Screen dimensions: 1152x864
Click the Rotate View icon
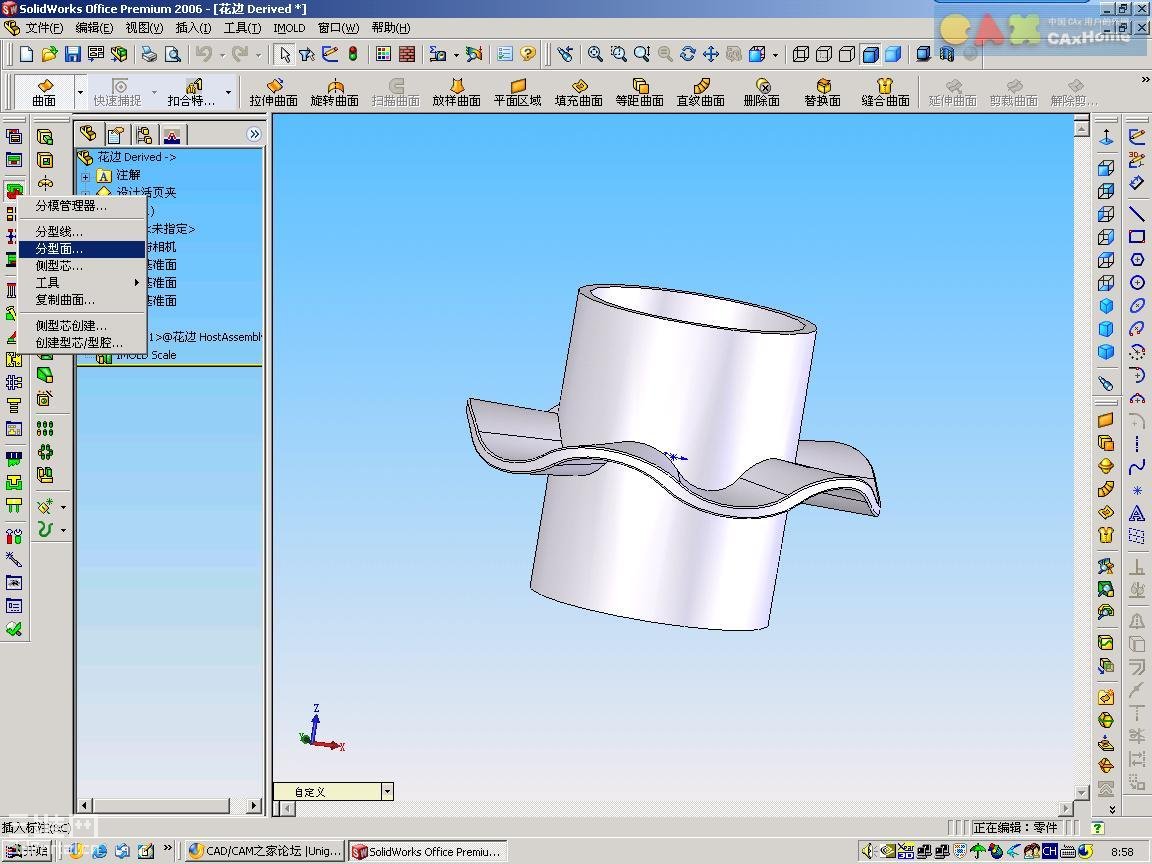688,54
